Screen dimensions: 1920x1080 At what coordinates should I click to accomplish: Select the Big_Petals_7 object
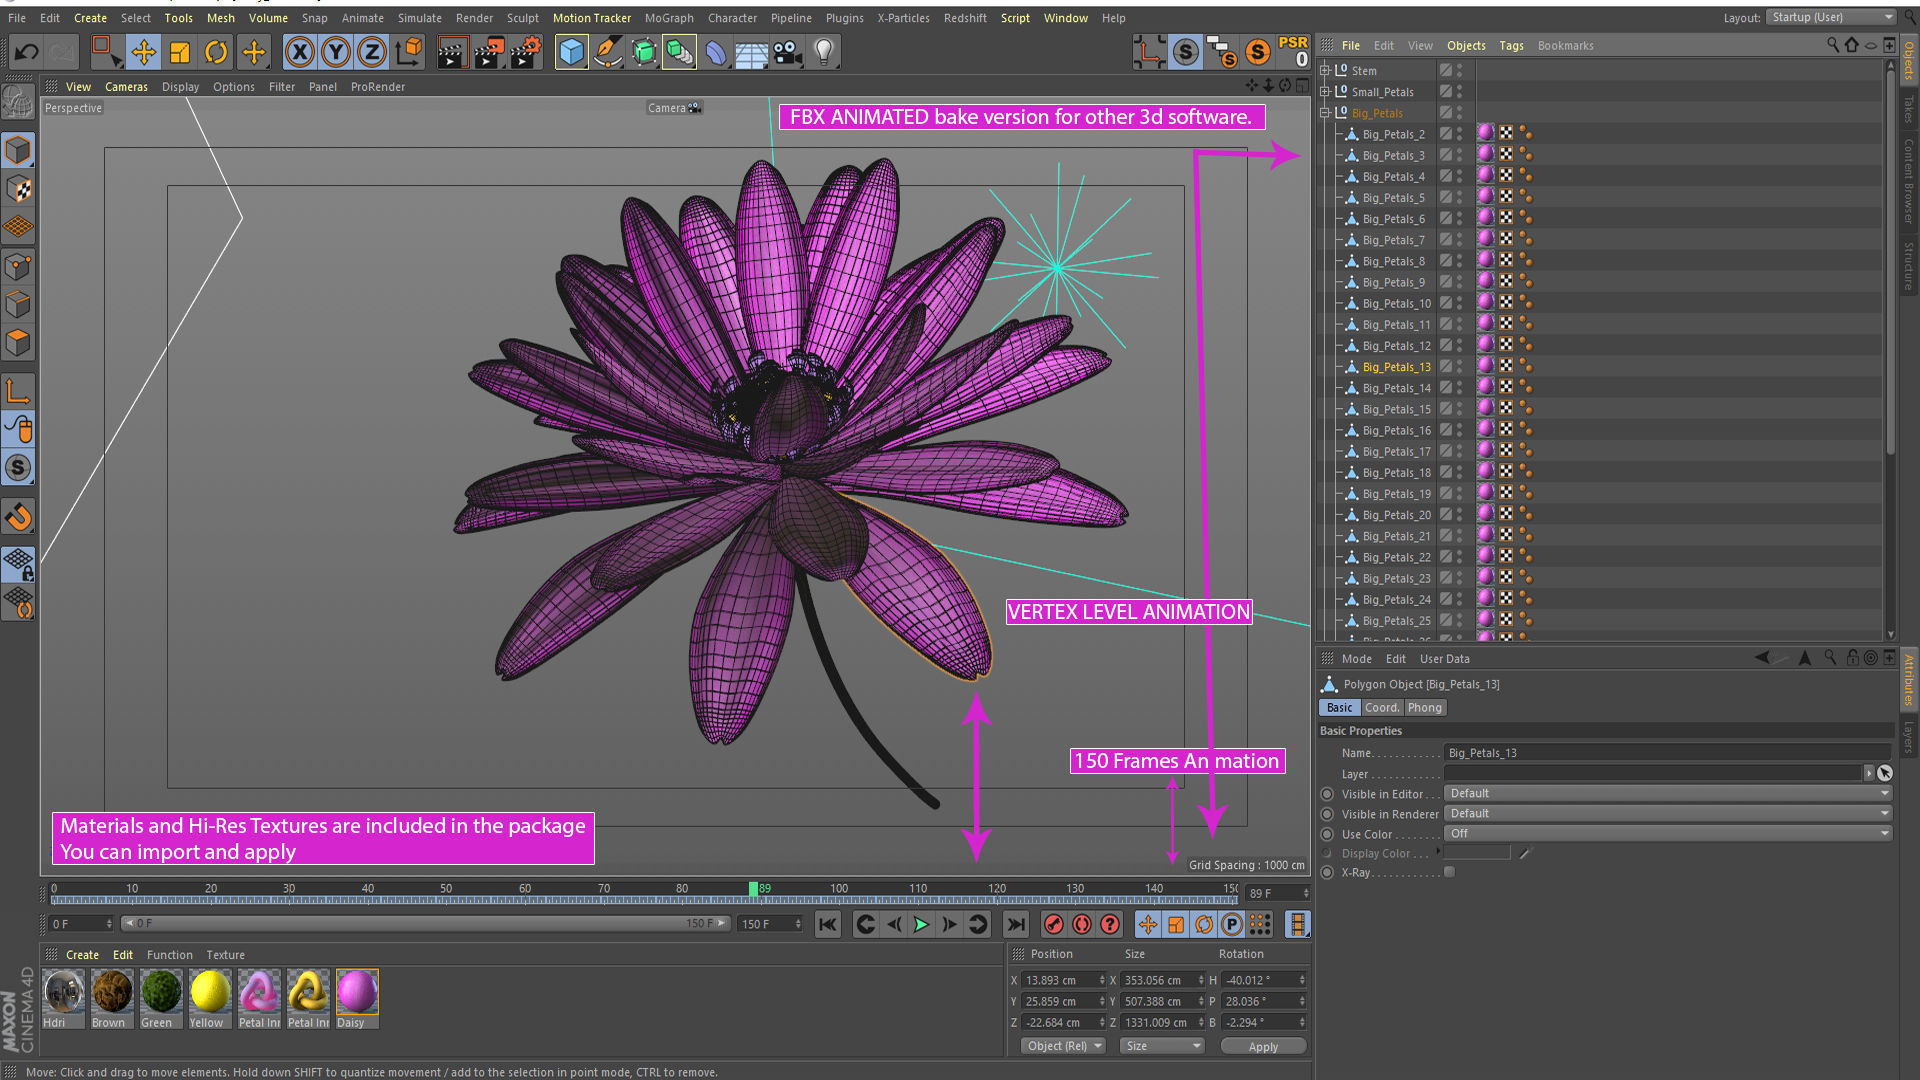pyautogui.click(x=1393, y=240)
